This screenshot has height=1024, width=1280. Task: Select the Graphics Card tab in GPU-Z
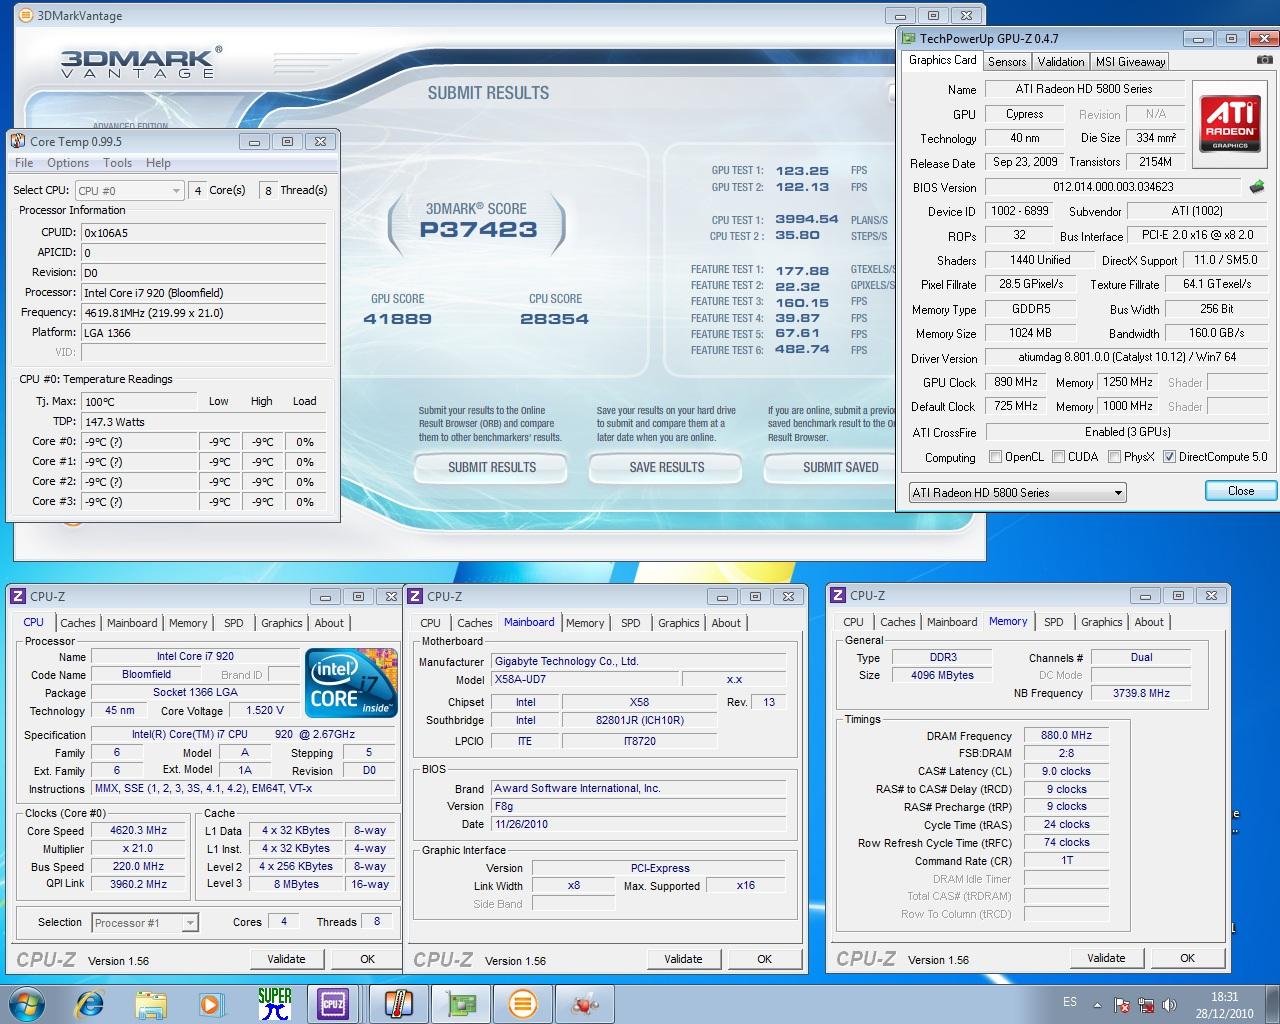[942, 60]
